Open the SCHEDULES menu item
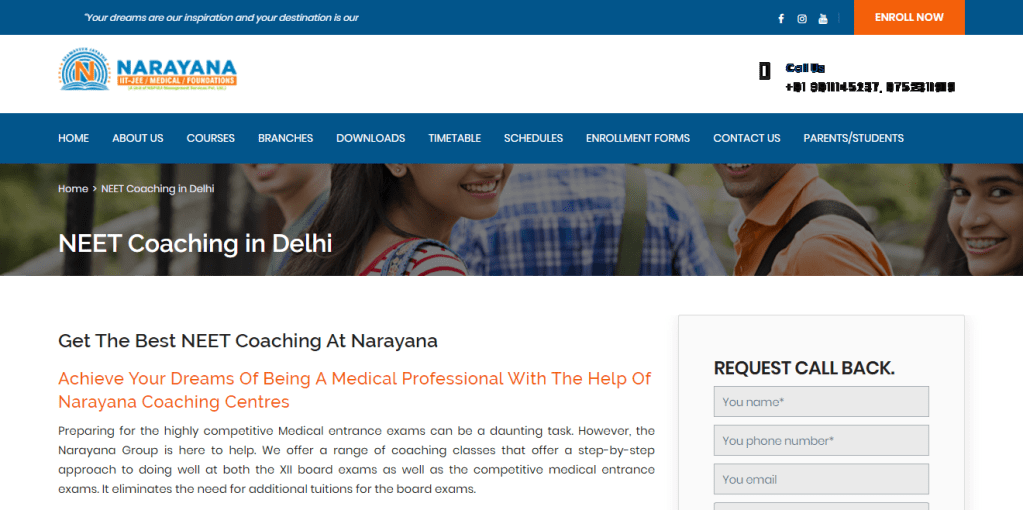Image resolution: width=1023 pixels, height=510 pixels. click(533, 138)
